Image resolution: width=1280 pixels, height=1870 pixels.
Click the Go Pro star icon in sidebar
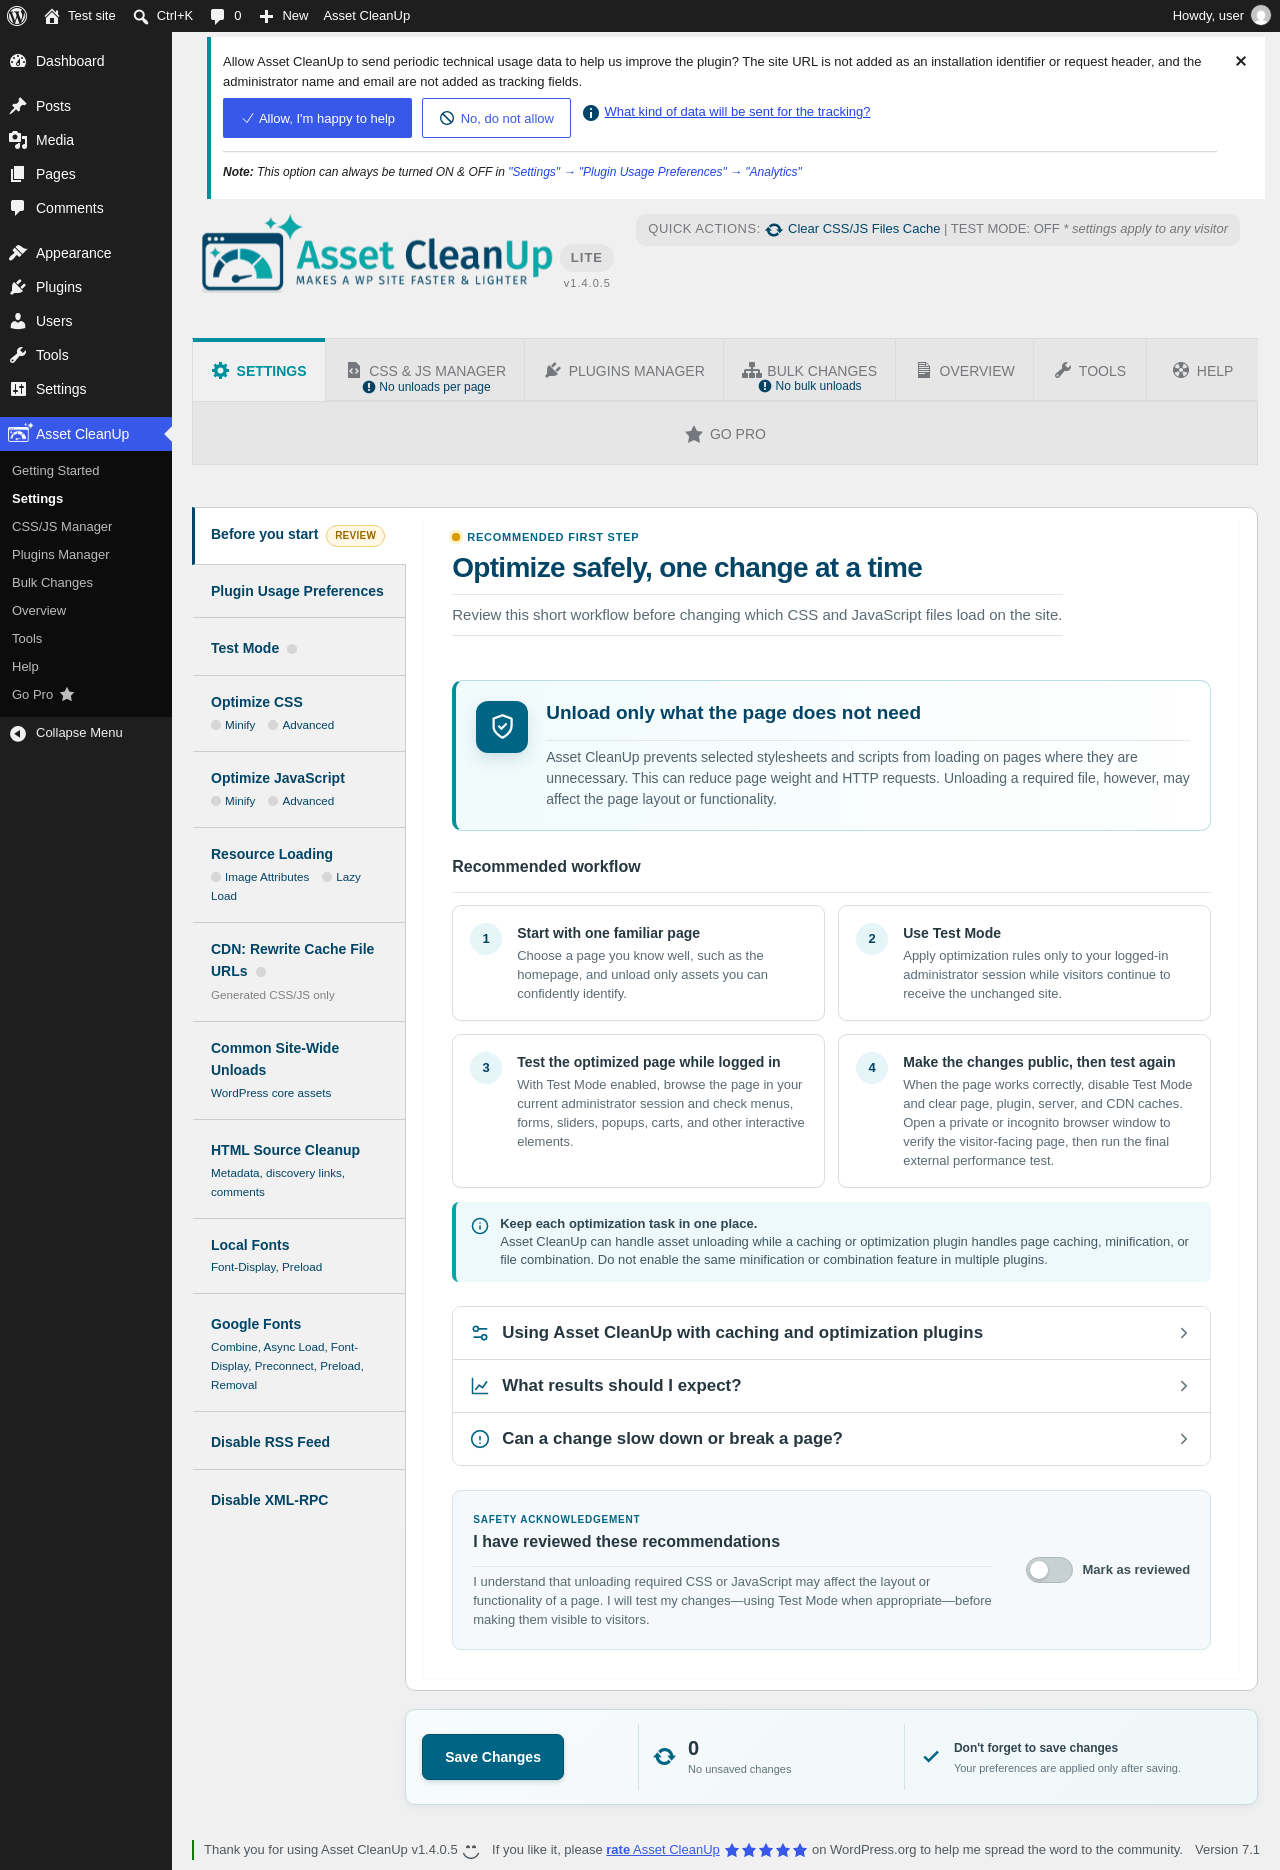(x=67, y=694)
